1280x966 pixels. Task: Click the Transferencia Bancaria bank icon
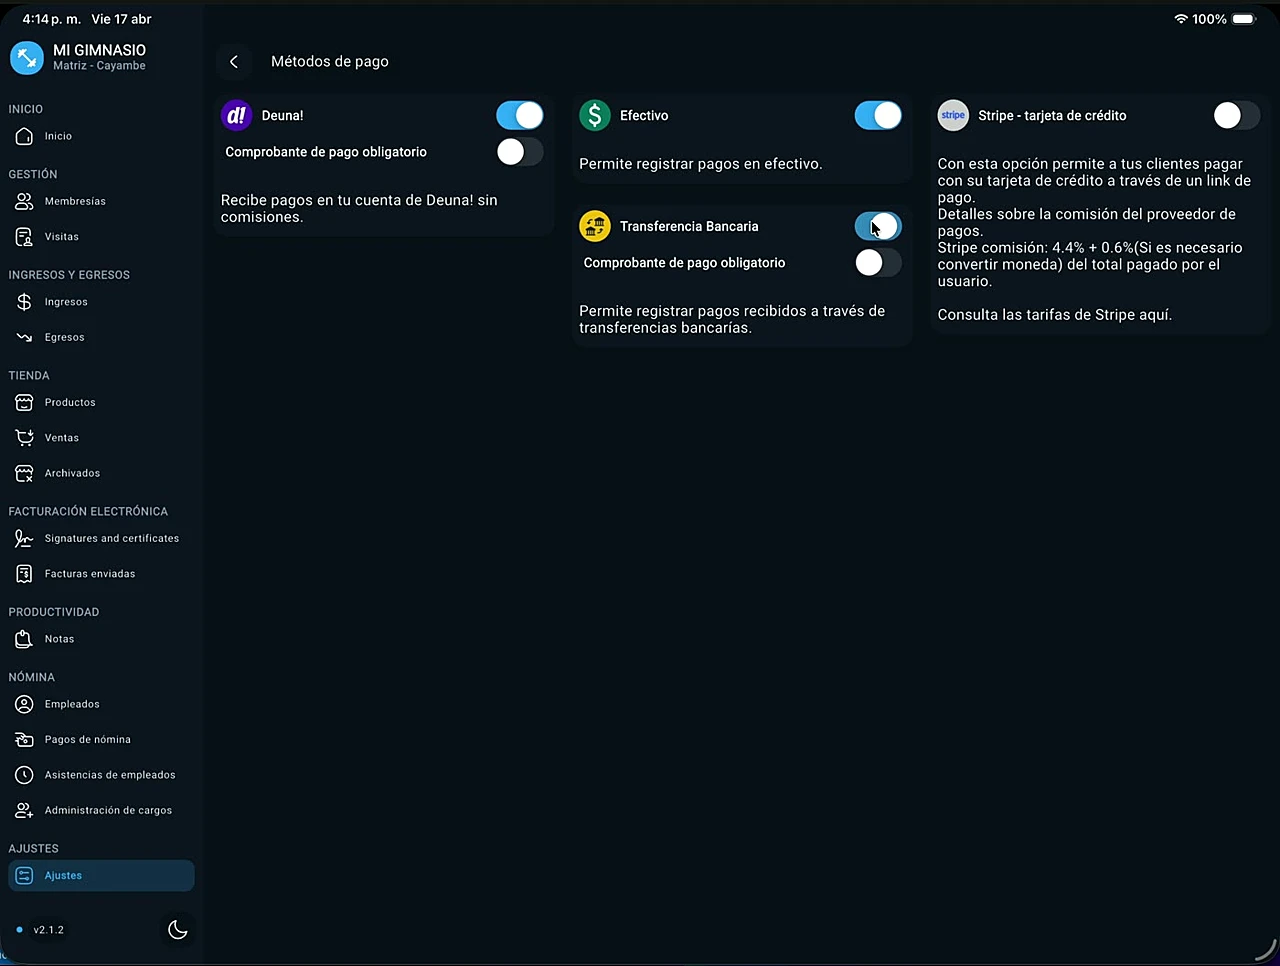[594, 226]
